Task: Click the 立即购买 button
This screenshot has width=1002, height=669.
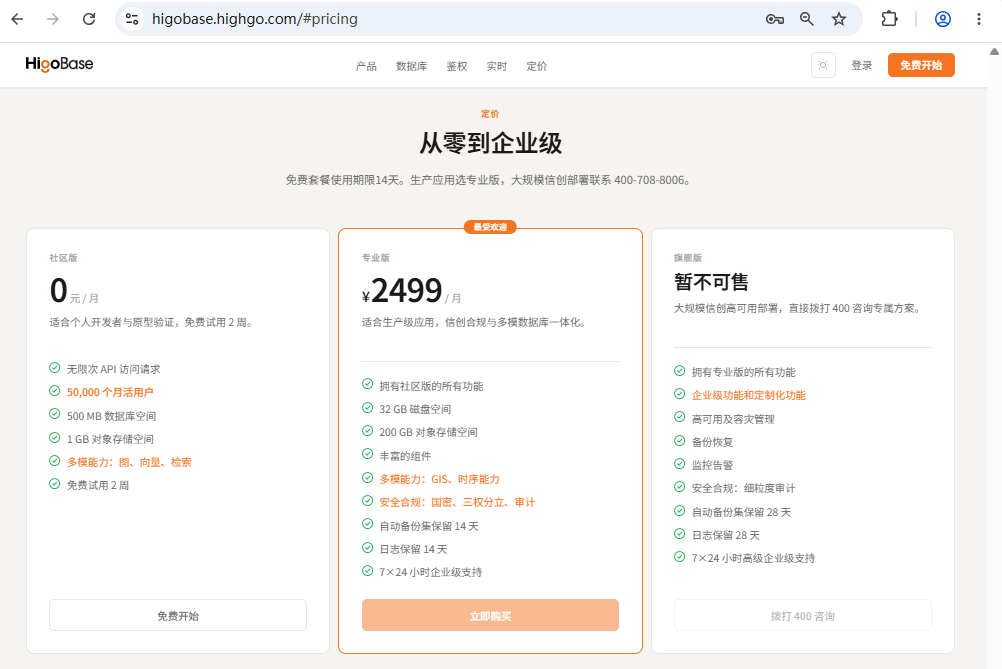Action: tap(490, 615)
